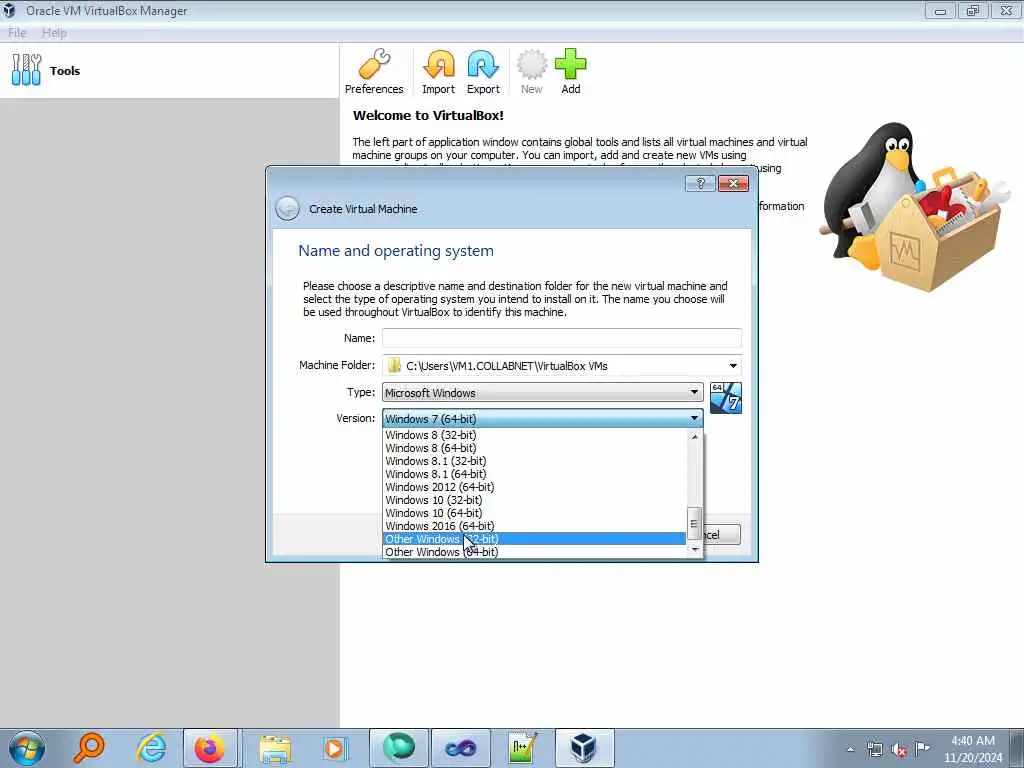Viewport: 1024px width, 768px height.
Task: Pick Windows 2012 (64-bit) option
Action: pos(534,487)
